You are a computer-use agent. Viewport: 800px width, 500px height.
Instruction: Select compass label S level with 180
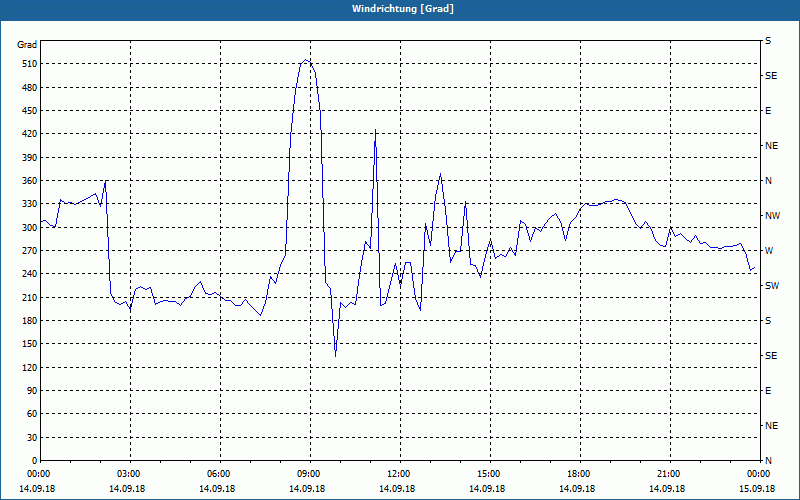pyautogui.click(x=768, y=321)
